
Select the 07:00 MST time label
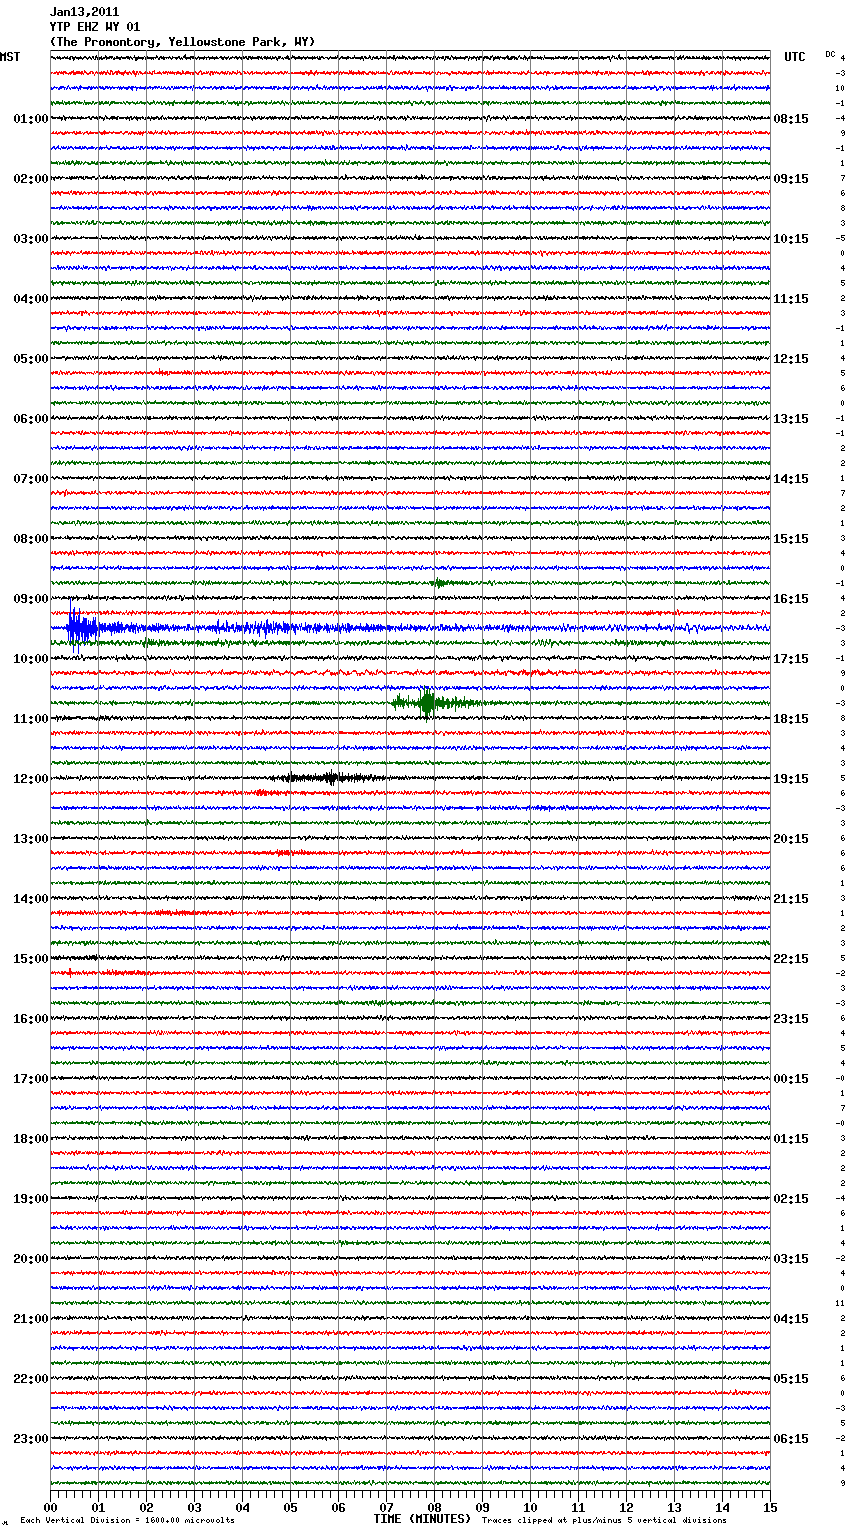[30, 479]
